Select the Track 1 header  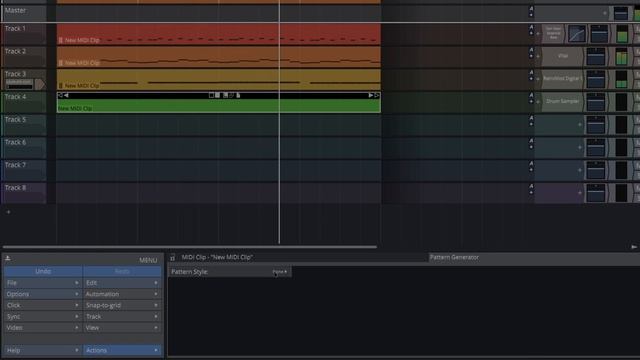24,34
